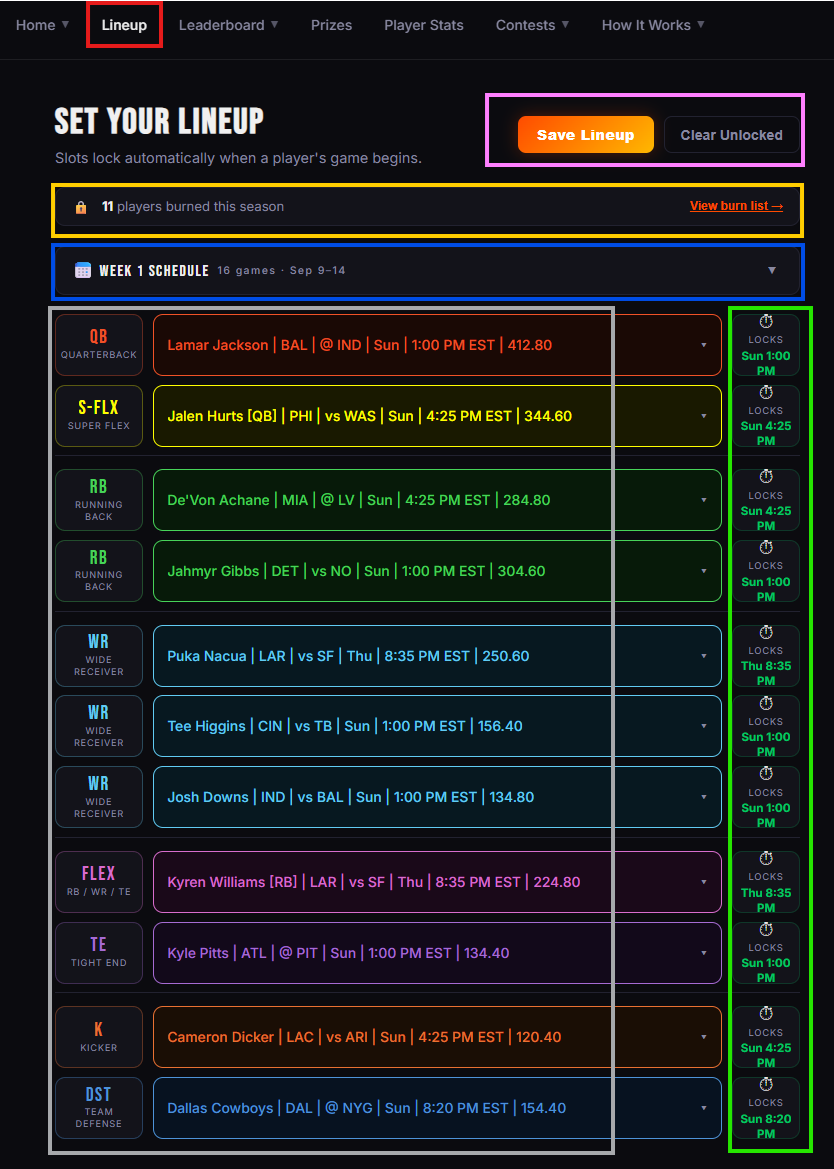Click the stopwatch icon in Josh Downs' row
834x1169 pixels.
pyautogui.click(x=765, y=774)
